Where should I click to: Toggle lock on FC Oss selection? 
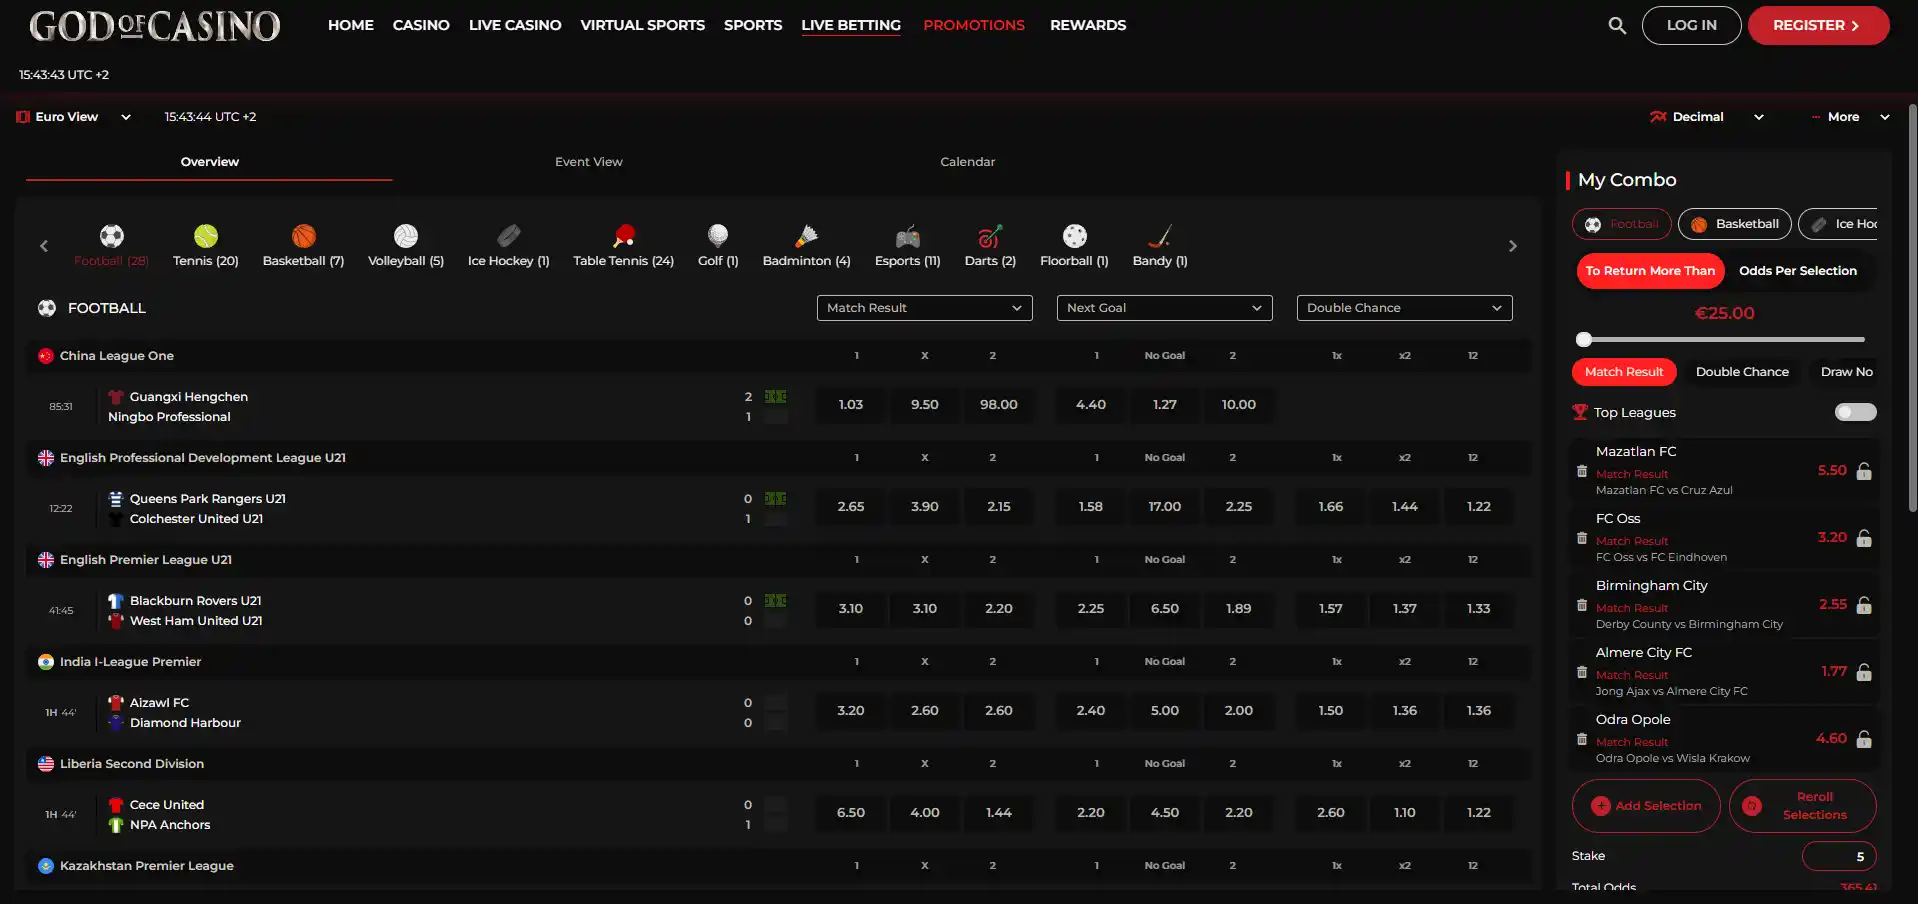point(1864,538)
